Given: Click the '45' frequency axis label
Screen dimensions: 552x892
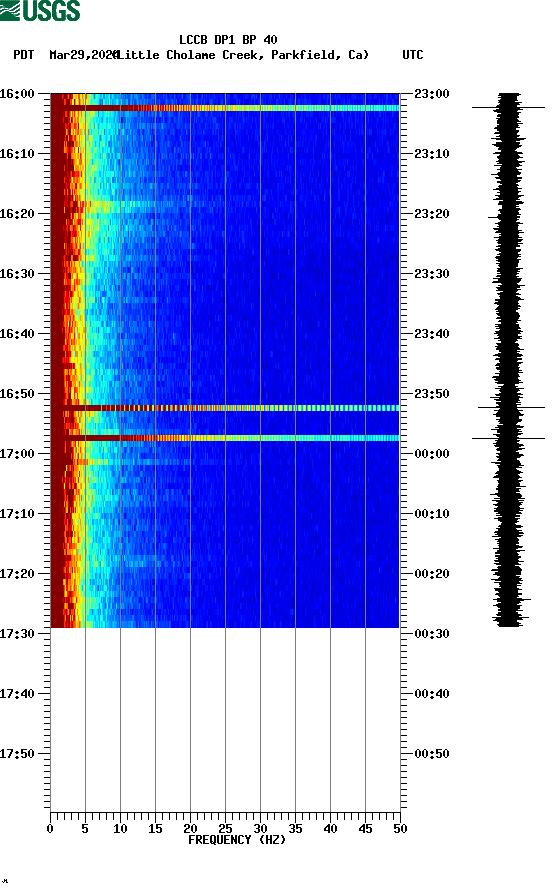Looking at the screenshot, I should pos(365,829).
